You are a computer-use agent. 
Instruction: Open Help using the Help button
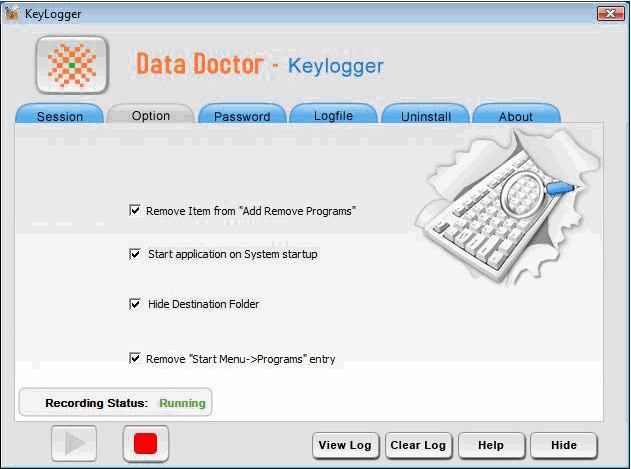(491, 445)
